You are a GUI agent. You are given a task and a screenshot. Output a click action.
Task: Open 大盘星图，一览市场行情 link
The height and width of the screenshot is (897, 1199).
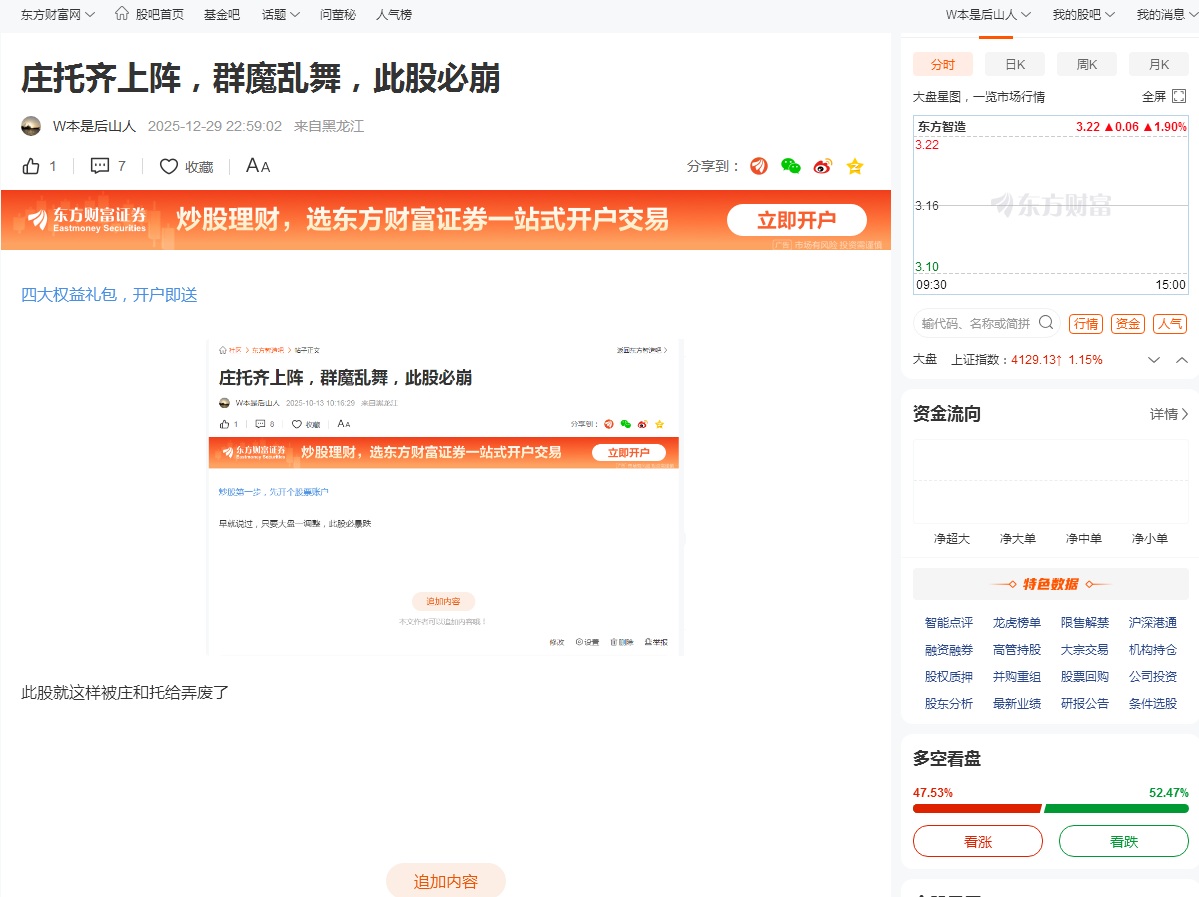[x=979, y=96]
